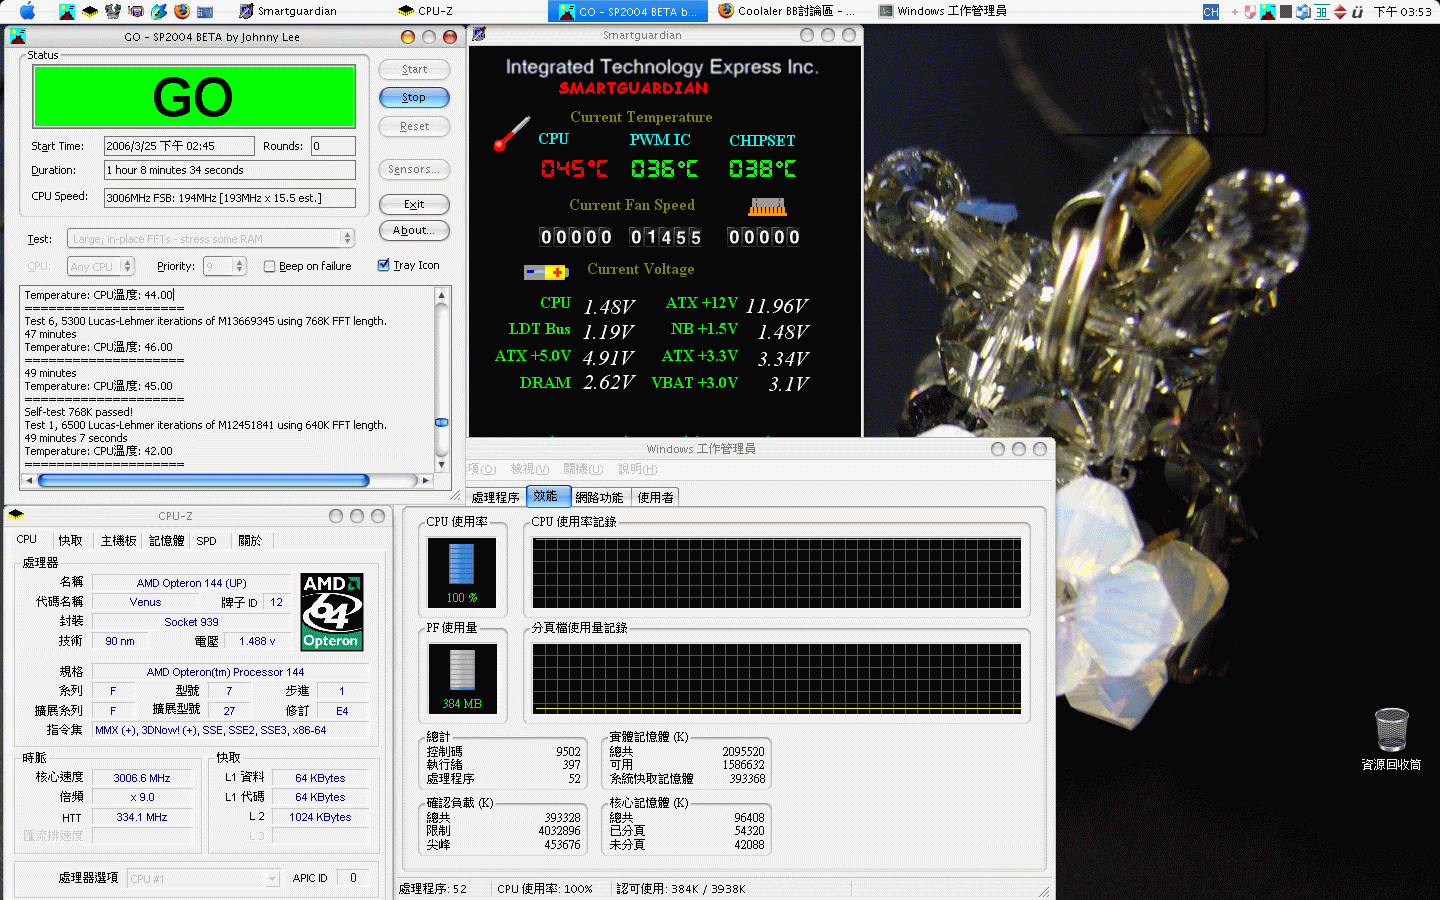Click the red up-down arrows tray icon
1440x900 pixels.
[x=1340, y=12]
